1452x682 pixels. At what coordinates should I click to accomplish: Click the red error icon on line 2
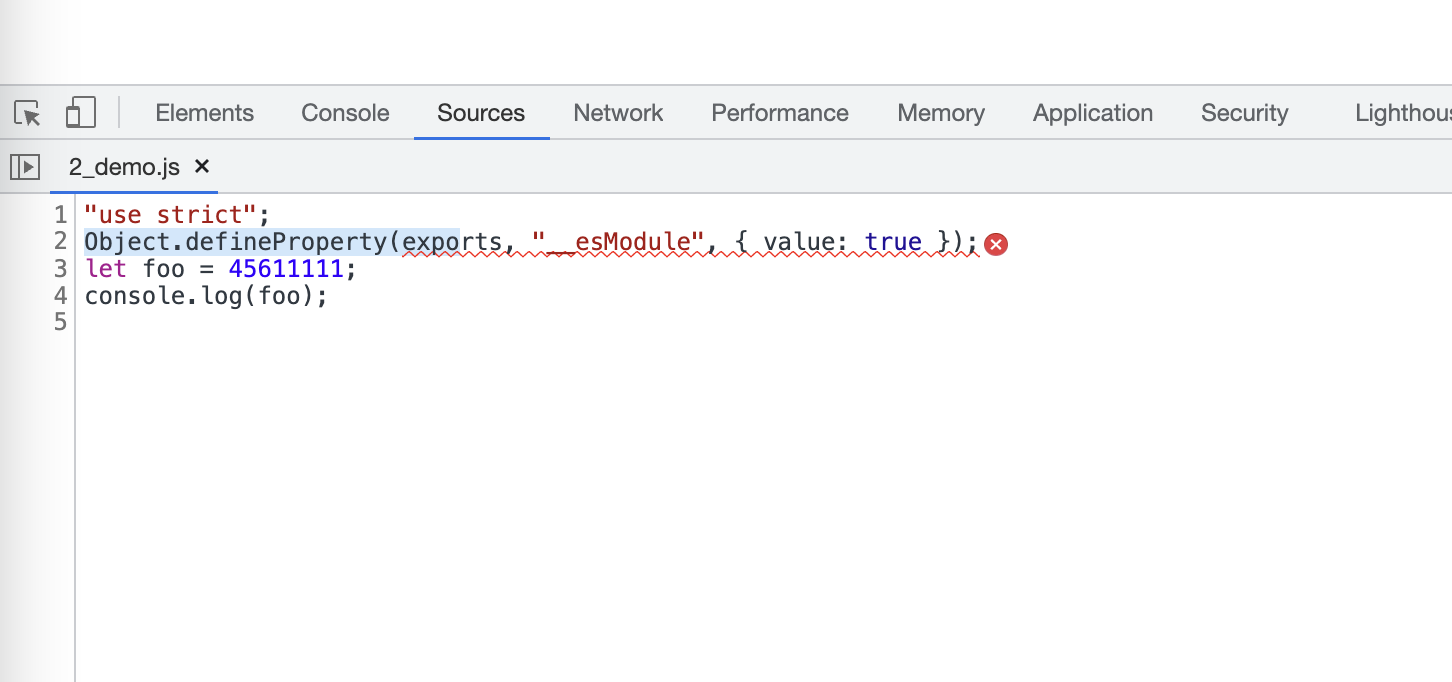[995, 243]
